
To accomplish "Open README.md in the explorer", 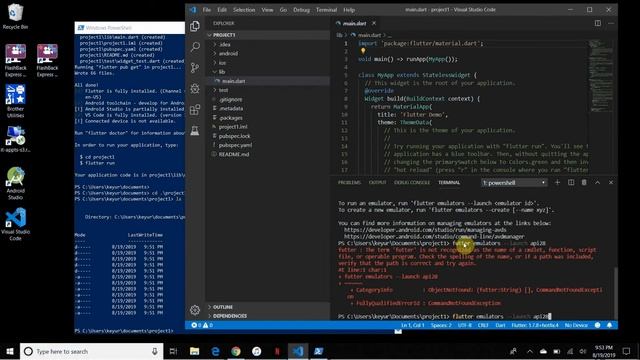I will click(x=268, y=154).
